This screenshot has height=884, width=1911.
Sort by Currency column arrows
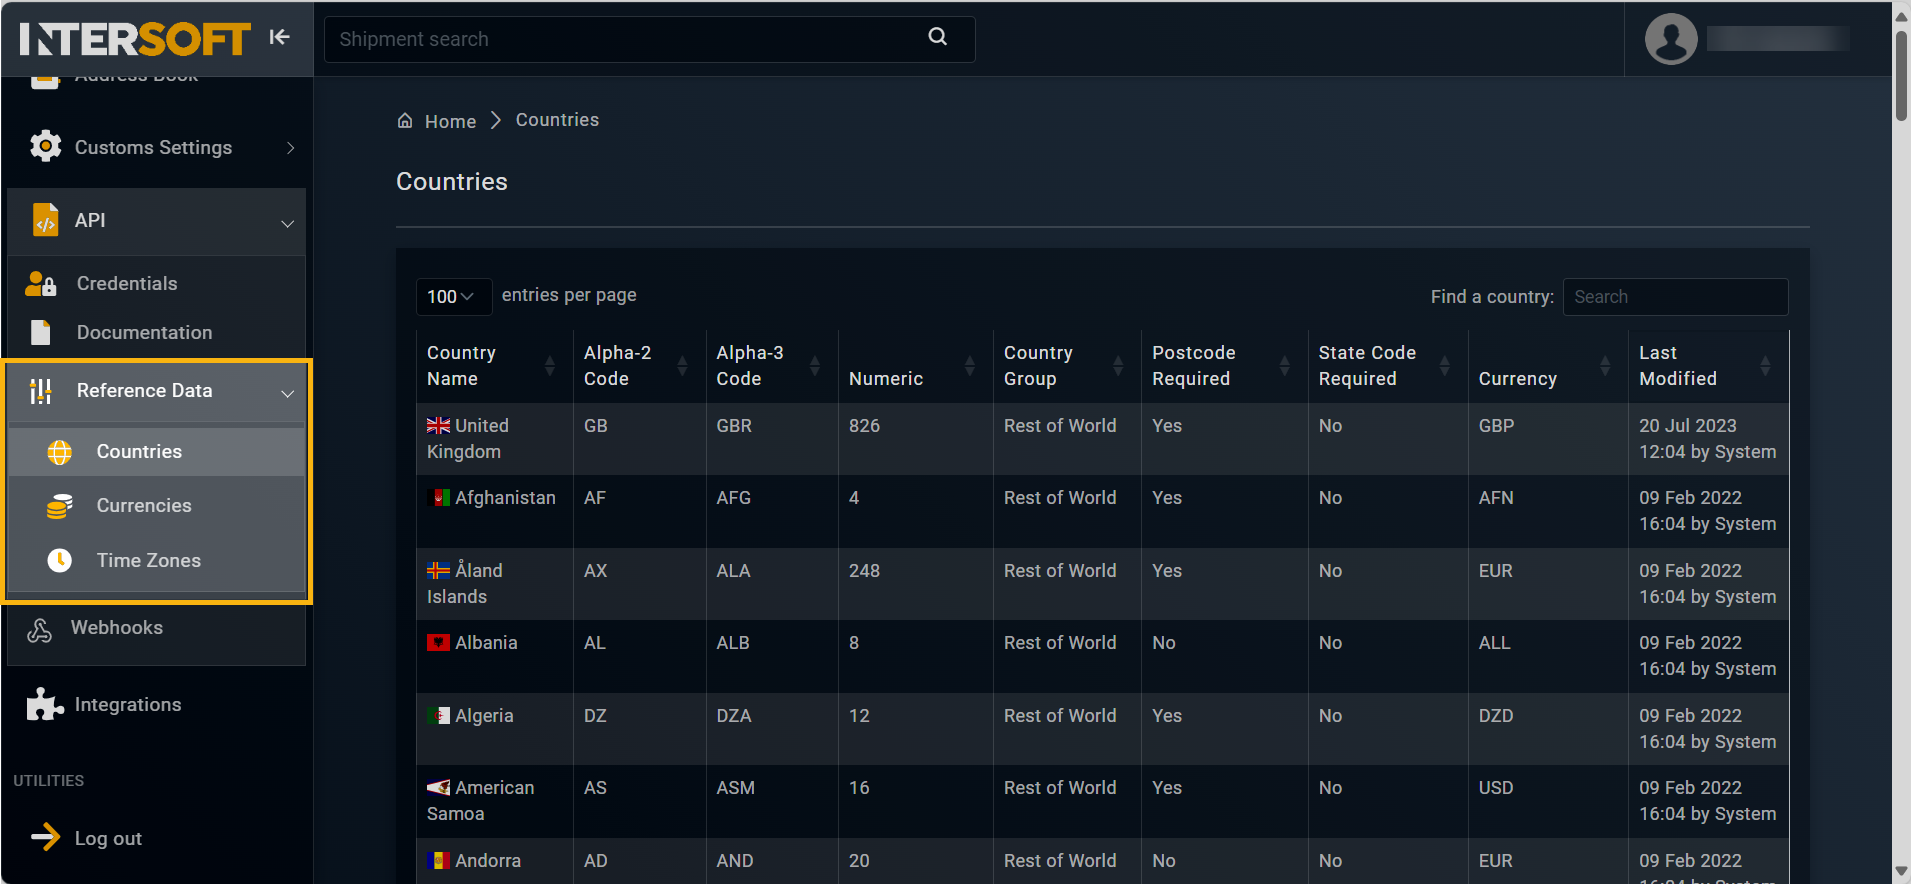pyautogui.click(x=1605, y=366)
